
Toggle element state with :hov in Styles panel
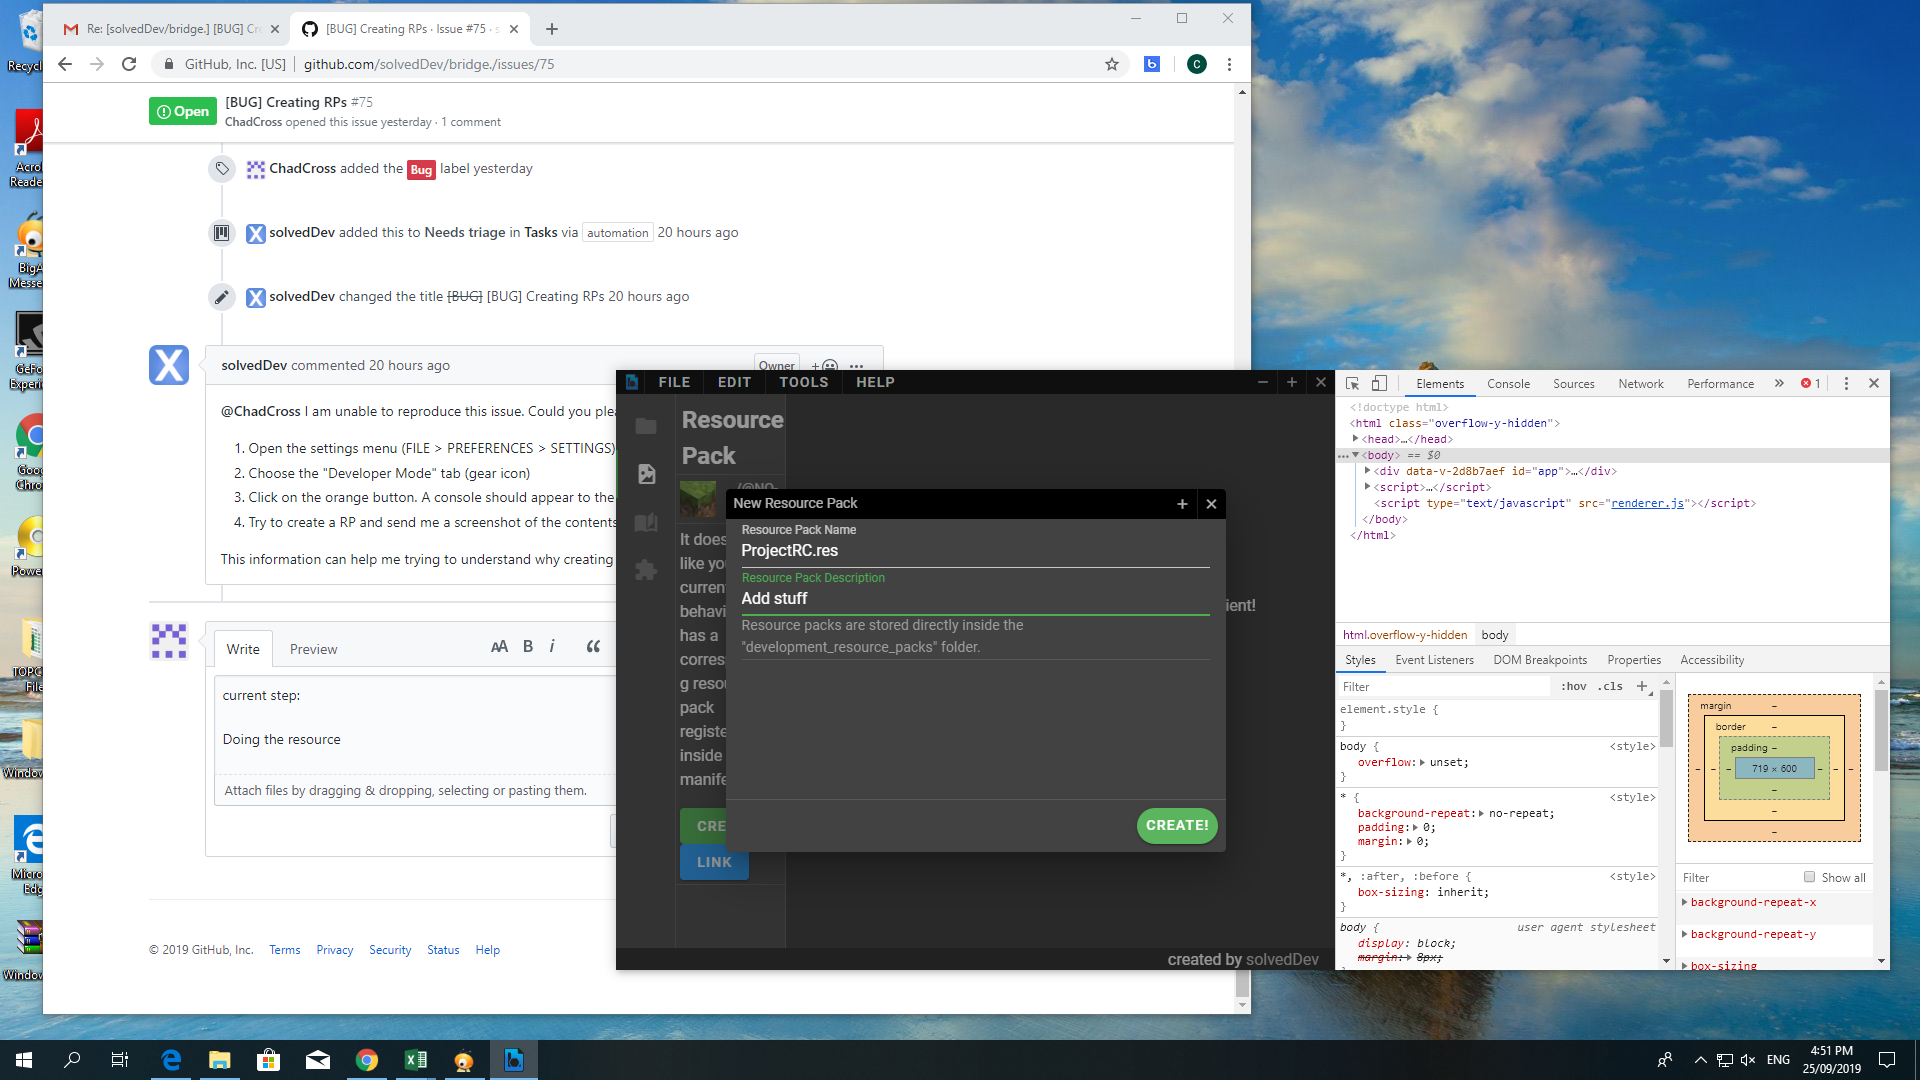pos(1574,686)
